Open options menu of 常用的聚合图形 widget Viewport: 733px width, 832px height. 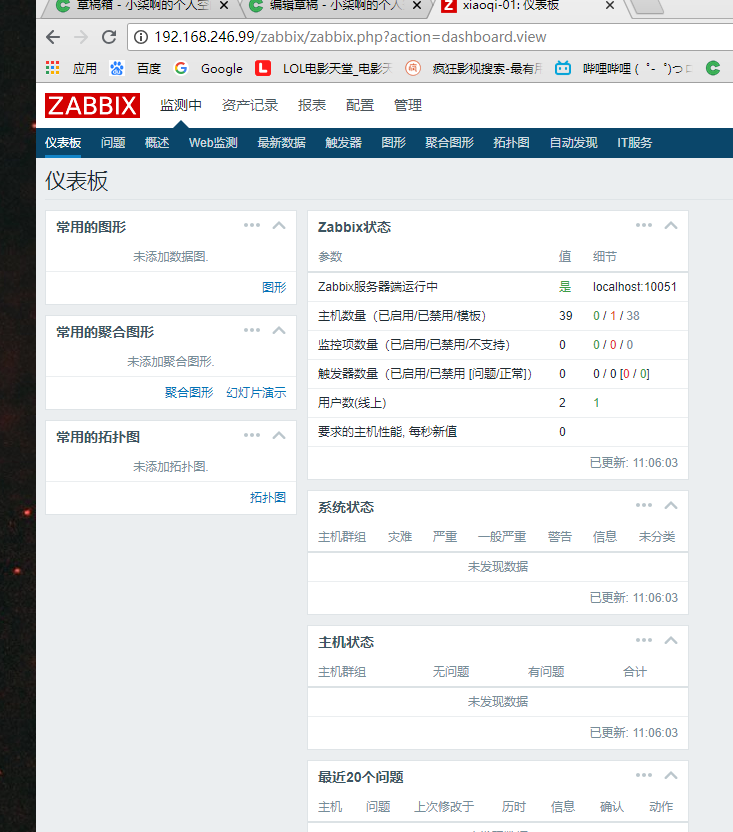pyautogui.click(x=252, y=331)
